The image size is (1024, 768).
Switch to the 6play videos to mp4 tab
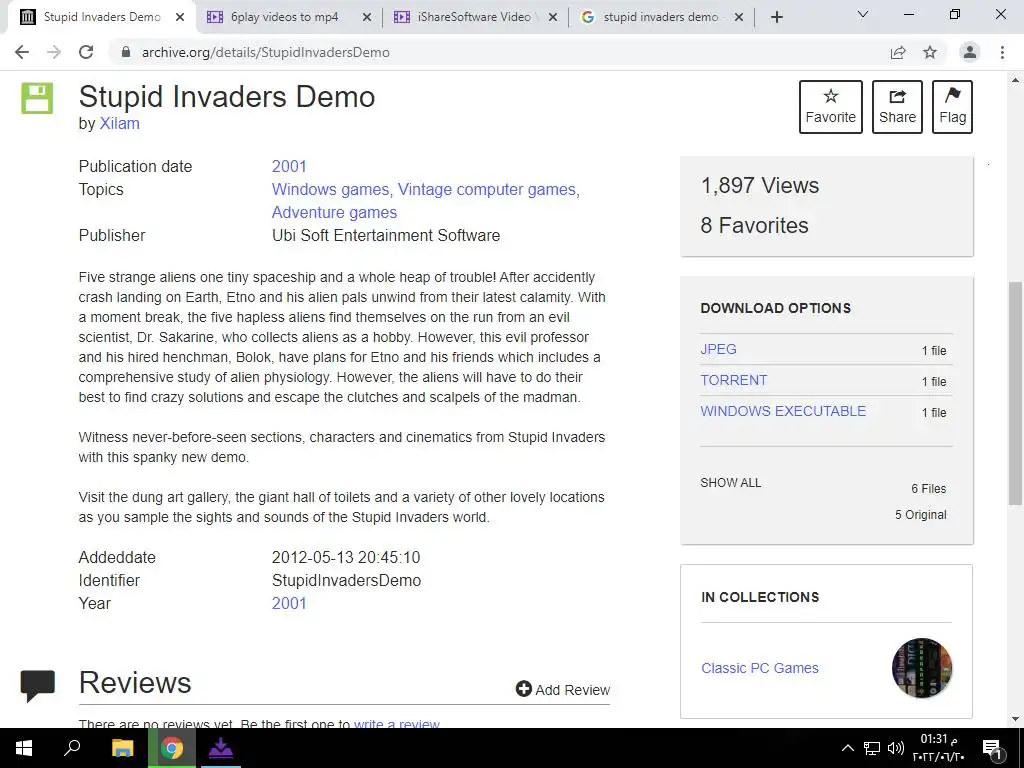pyautogui.click(x=284, y=17)
